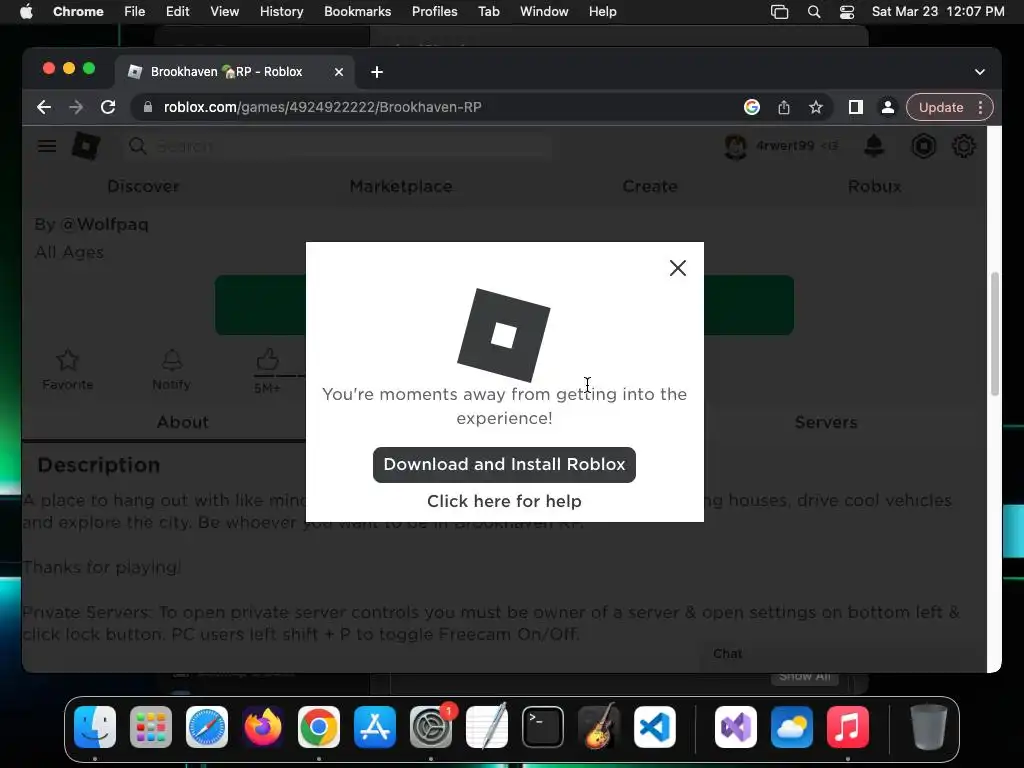Open GarageBand from the Dock
Screen dimensions: 1024x768
coord(599,727)
